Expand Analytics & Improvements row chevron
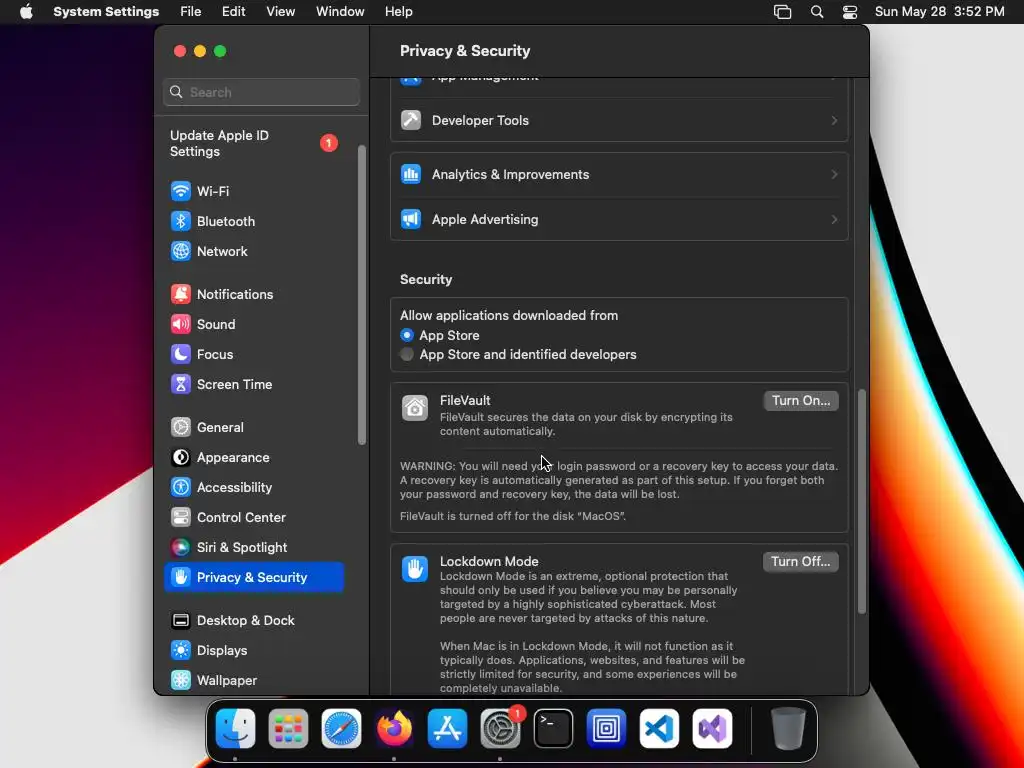 [x=834, y=174]
